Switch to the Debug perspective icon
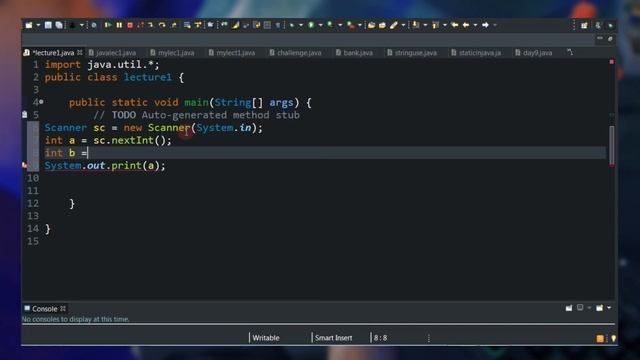 point(611,25)
